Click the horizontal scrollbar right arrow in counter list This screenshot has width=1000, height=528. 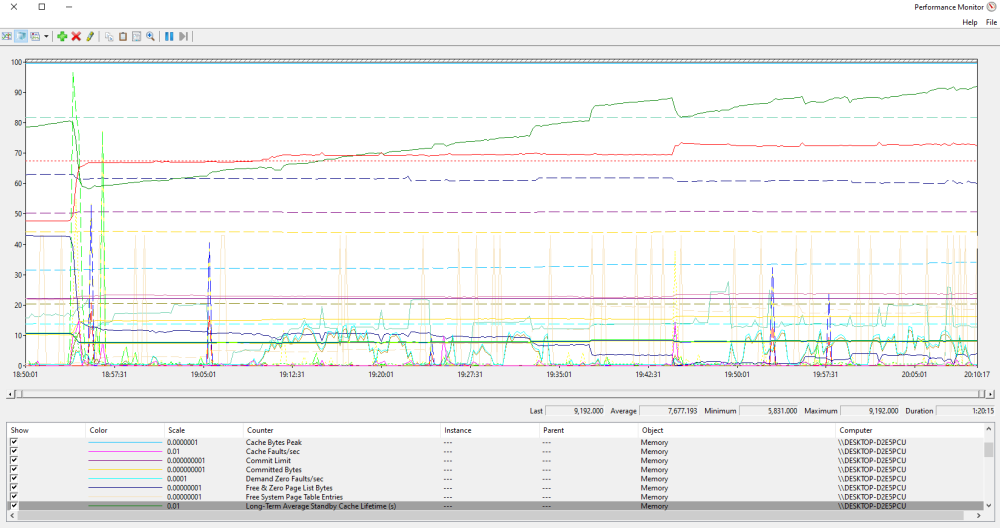(979, 515)
